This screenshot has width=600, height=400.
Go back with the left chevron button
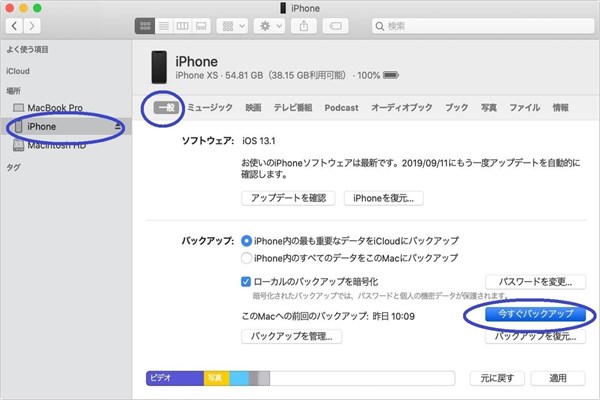pyautogui.click(x=14, y=26)
